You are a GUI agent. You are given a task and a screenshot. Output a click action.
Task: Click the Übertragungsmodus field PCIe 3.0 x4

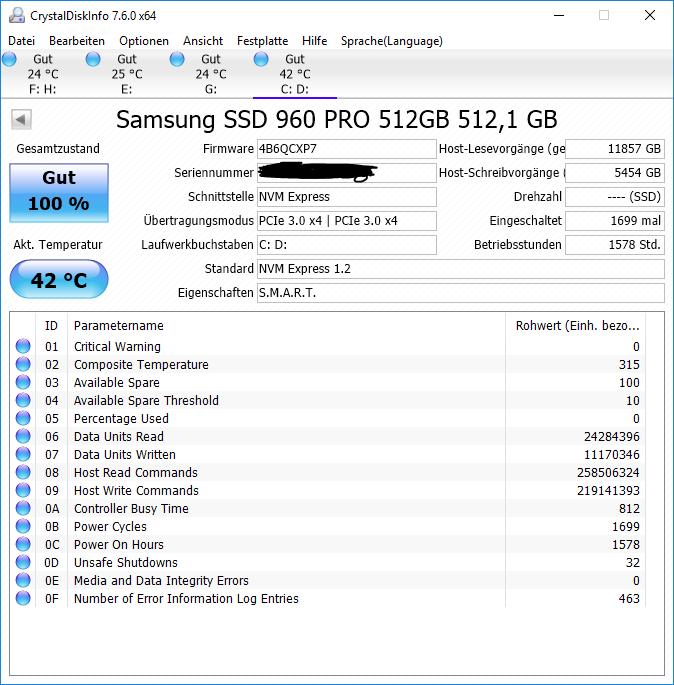pyautogui.click(x=346, y=221)
